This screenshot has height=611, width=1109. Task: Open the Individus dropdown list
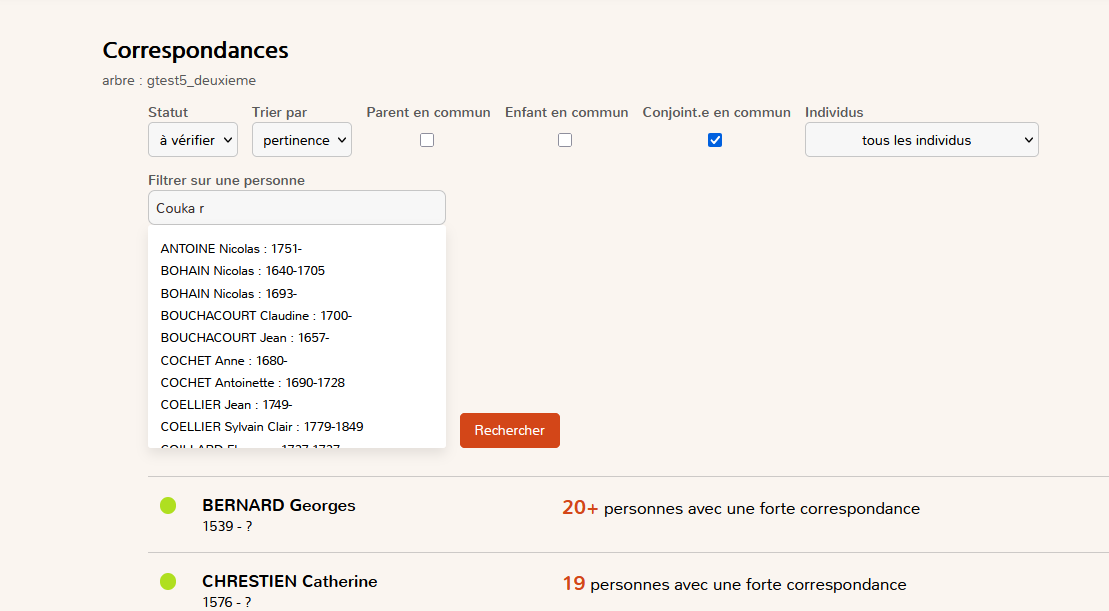[921, 140]
